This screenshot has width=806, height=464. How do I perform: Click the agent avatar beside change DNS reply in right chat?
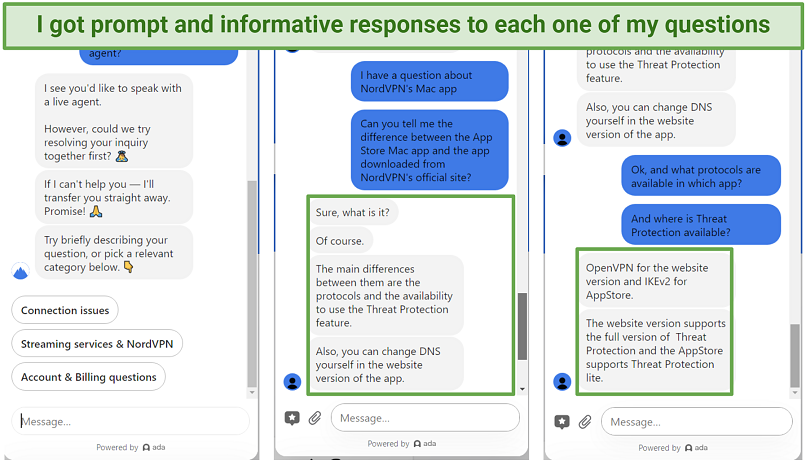coord(562,138)
